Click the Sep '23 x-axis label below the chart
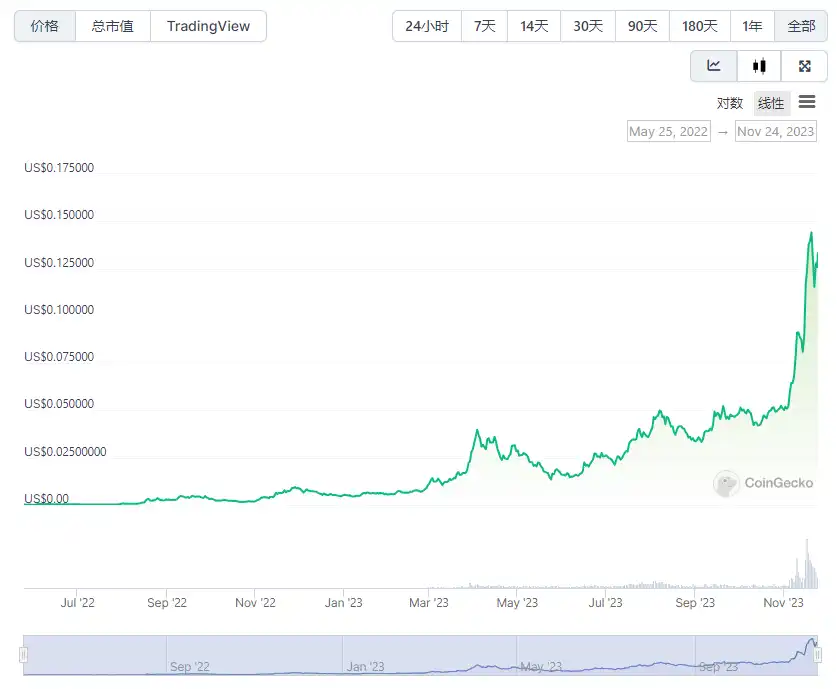 coord(695,603)
